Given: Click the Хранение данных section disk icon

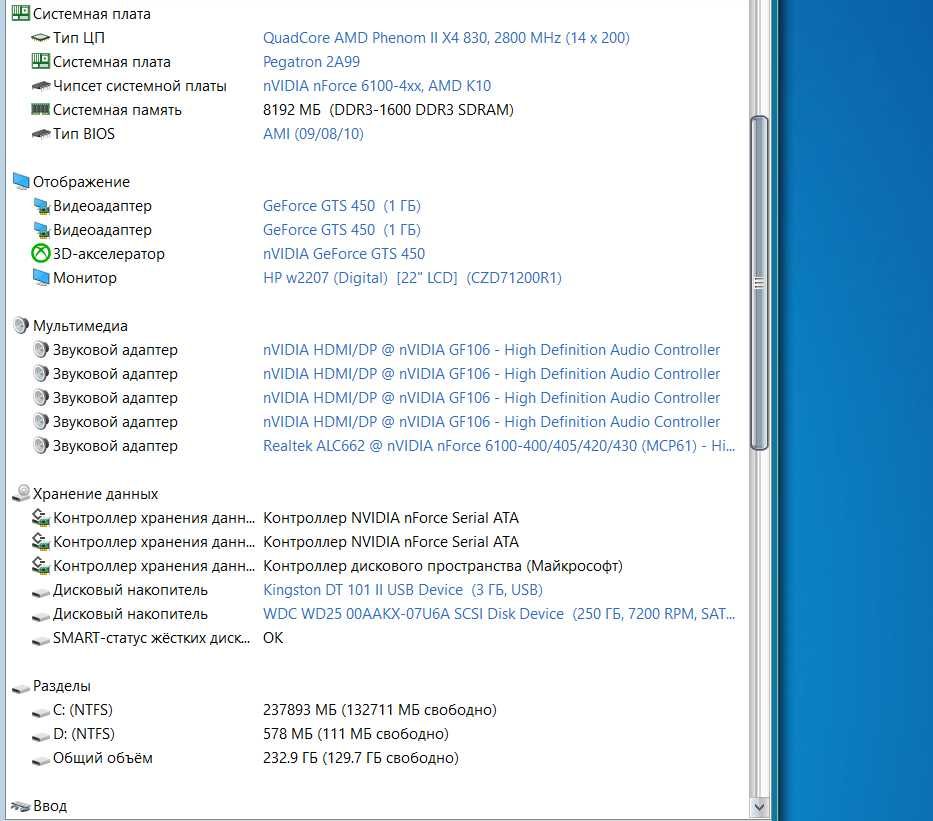Looking at the screenshot, I should 21,493.
